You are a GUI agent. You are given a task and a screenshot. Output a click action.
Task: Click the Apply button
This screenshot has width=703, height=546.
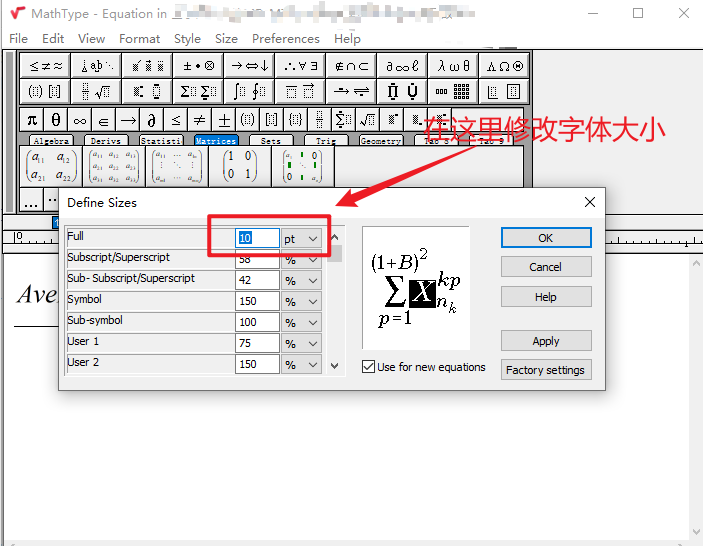click(x=546, y=341)
